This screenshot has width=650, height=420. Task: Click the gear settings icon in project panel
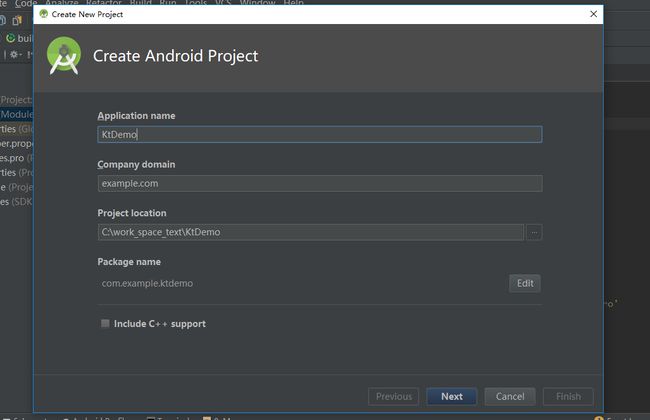(x=15, y=54)
